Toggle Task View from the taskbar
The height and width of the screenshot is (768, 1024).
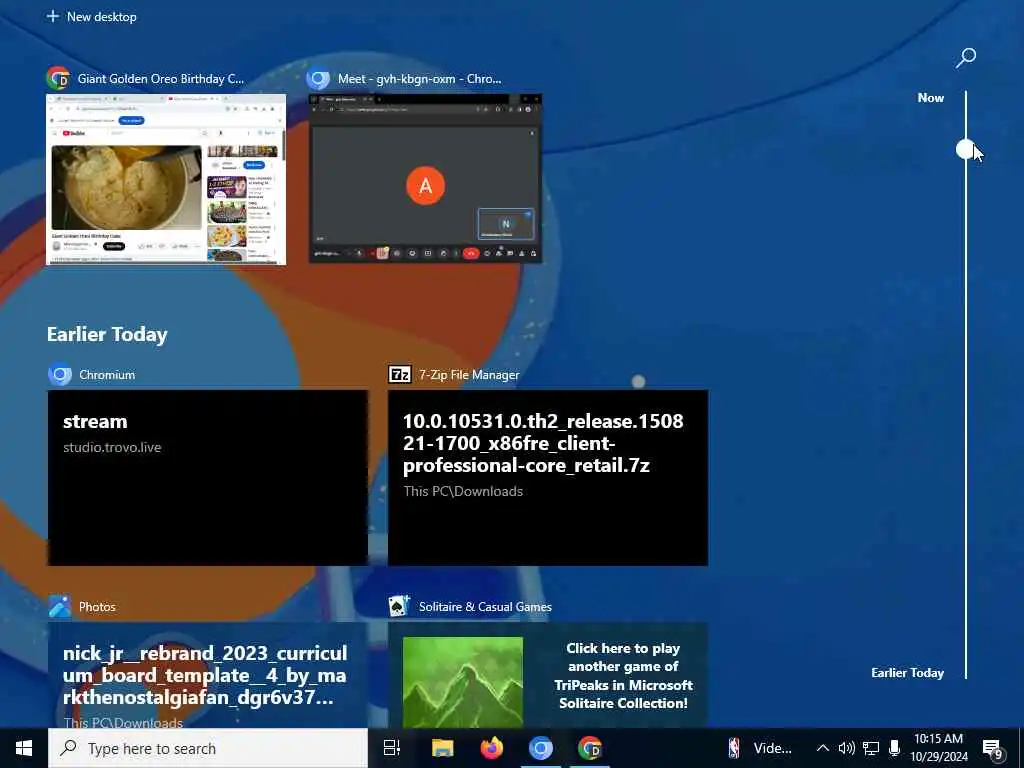(x=392, y=748)
